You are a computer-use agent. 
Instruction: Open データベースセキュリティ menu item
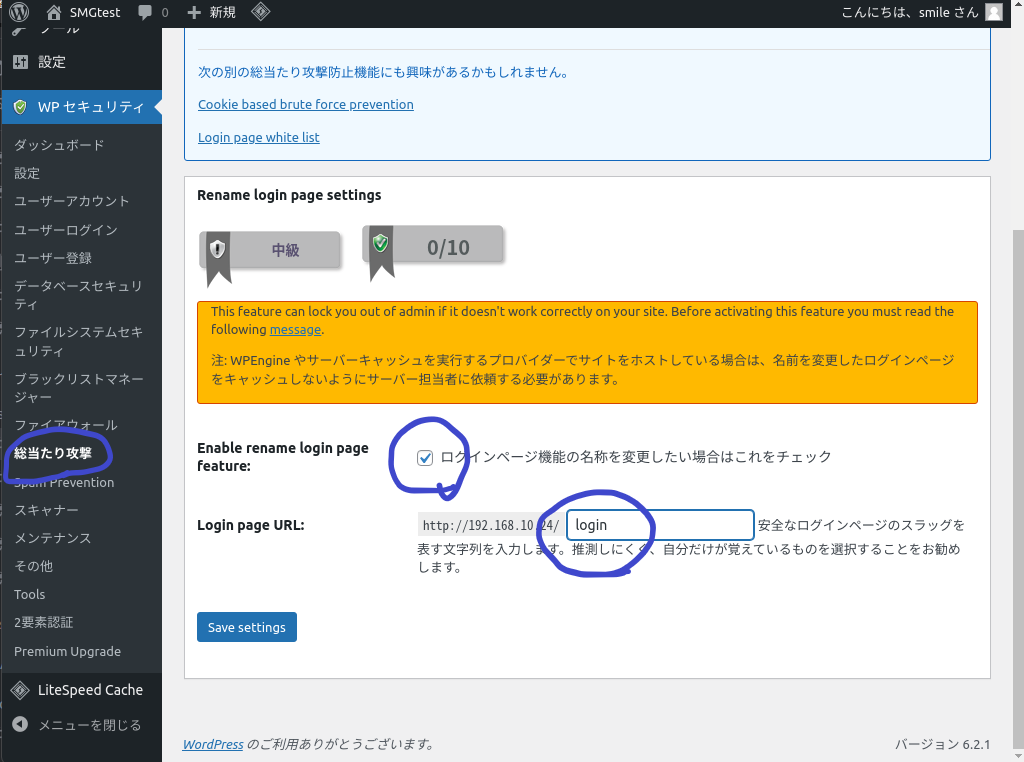click(x=78, y=295)
